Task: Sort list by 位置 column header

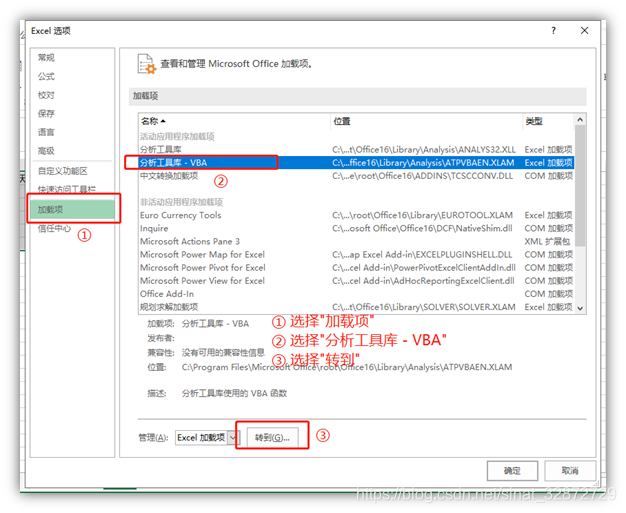Action: 426,121
